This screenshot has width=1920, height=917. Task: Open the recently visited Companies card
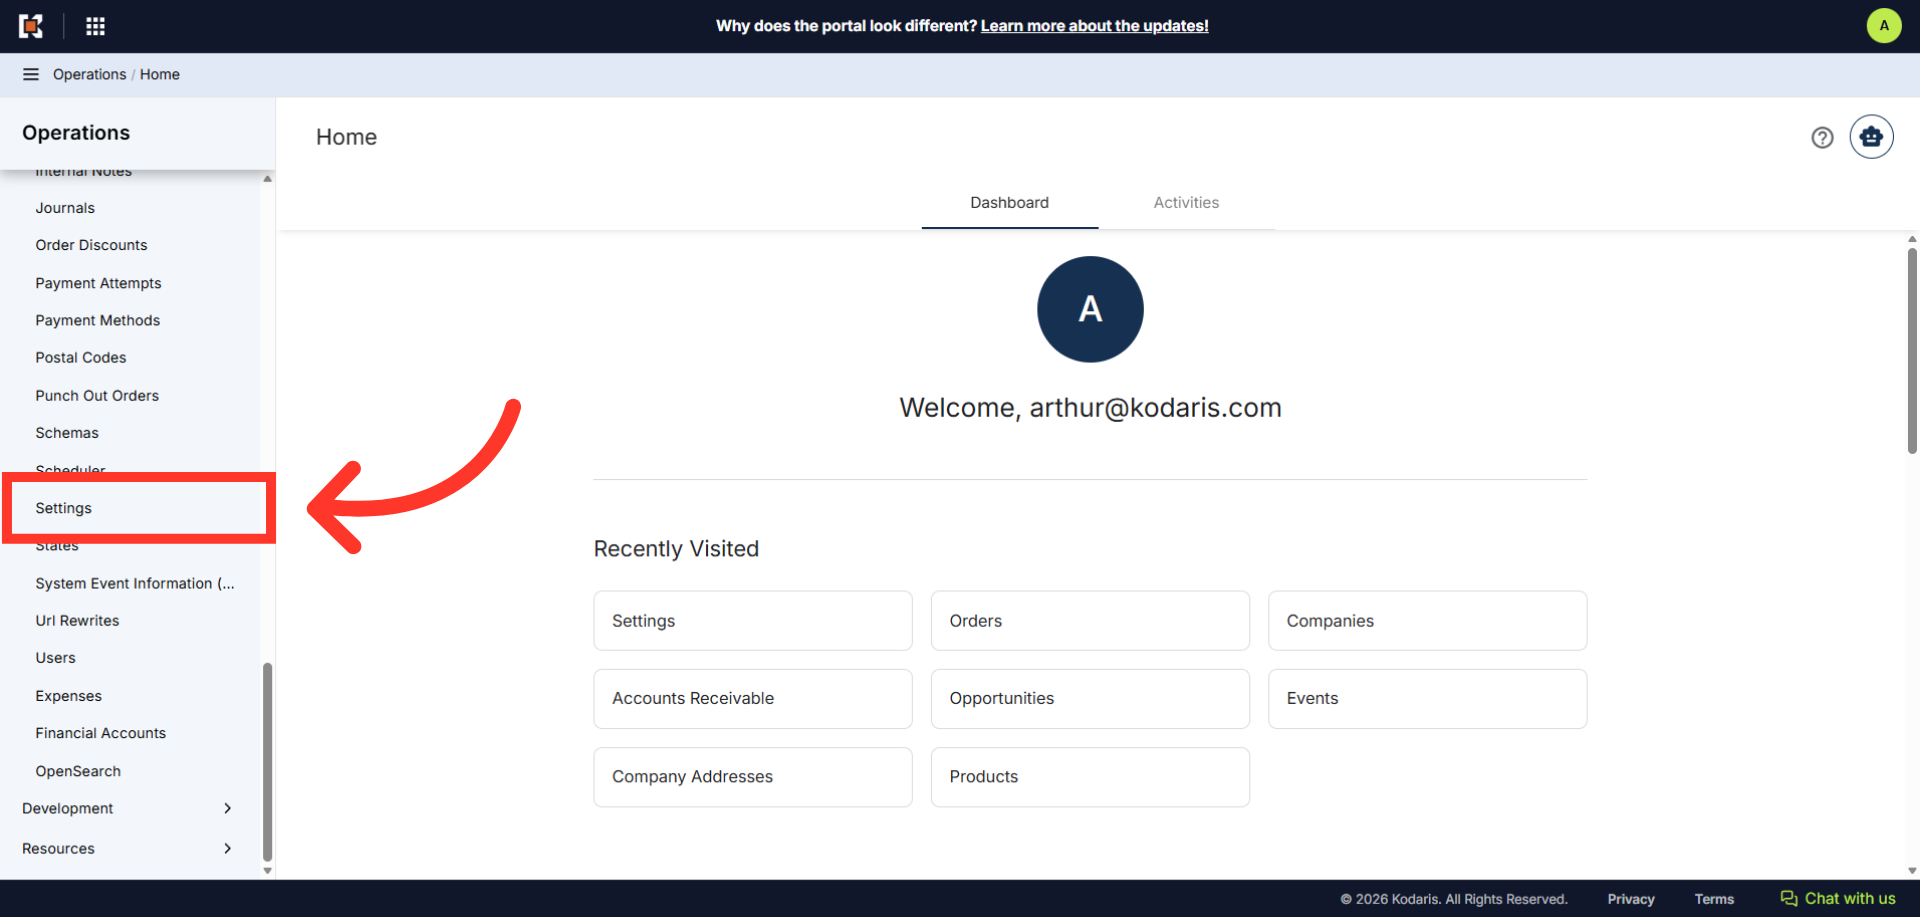1427,621
